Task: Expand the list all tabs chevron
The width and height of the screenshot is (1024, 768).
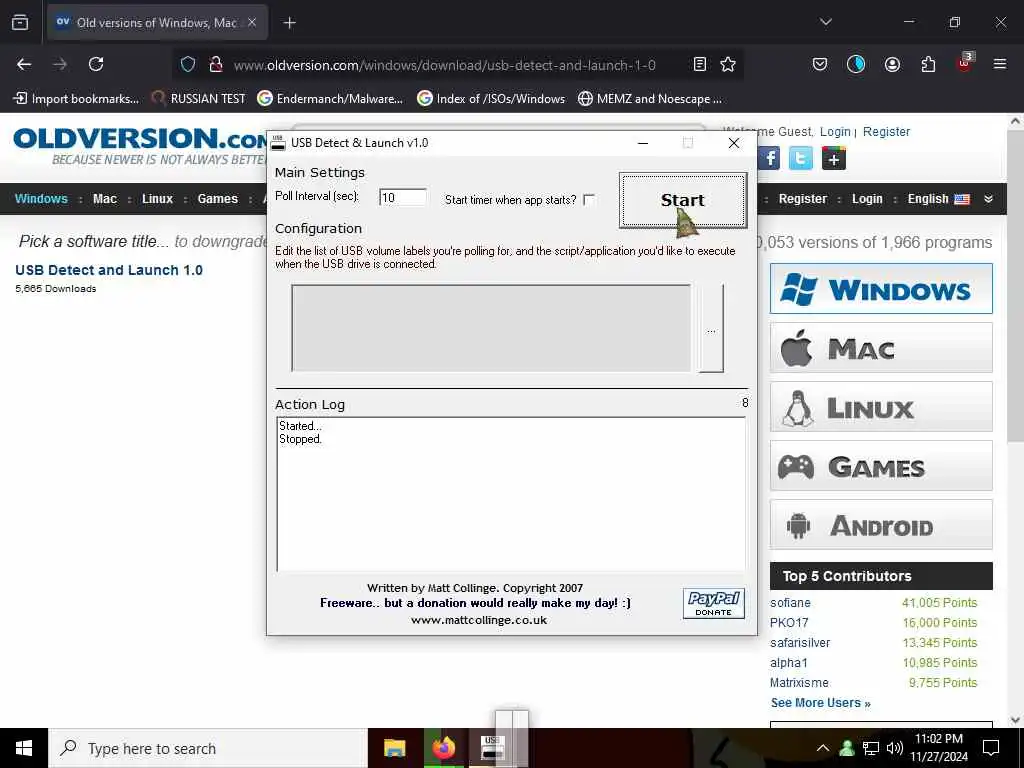Action: (826, 22)
